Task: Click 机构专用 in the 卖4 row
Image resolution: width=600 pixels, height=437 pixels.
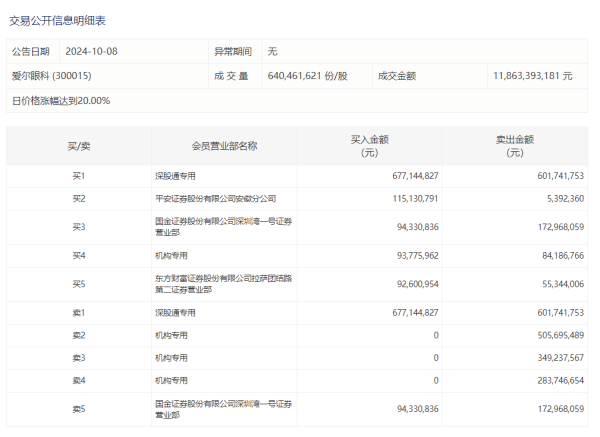Action: click(171, 380)
